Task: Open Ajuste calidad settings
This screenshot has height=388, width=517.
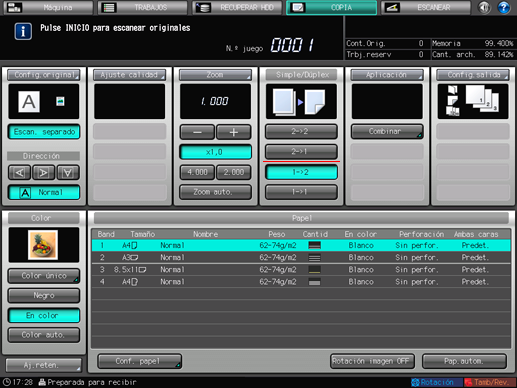Action: [x=129, y=75]
